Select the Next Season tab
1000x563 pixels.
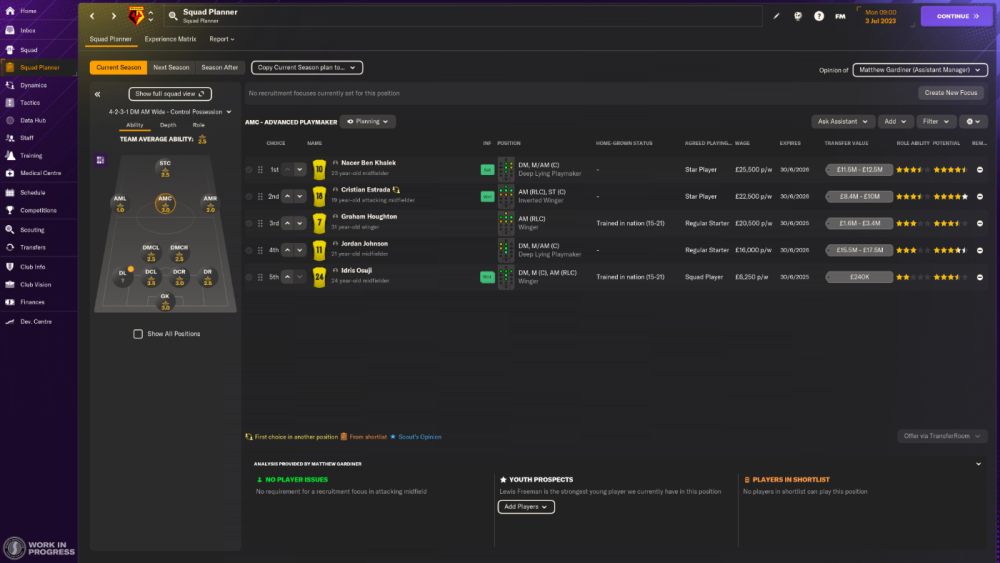tap(171, 68)
